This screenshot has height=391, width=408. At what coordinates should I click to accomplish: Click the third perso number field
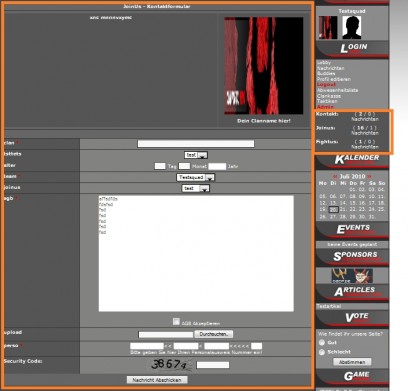217,346
